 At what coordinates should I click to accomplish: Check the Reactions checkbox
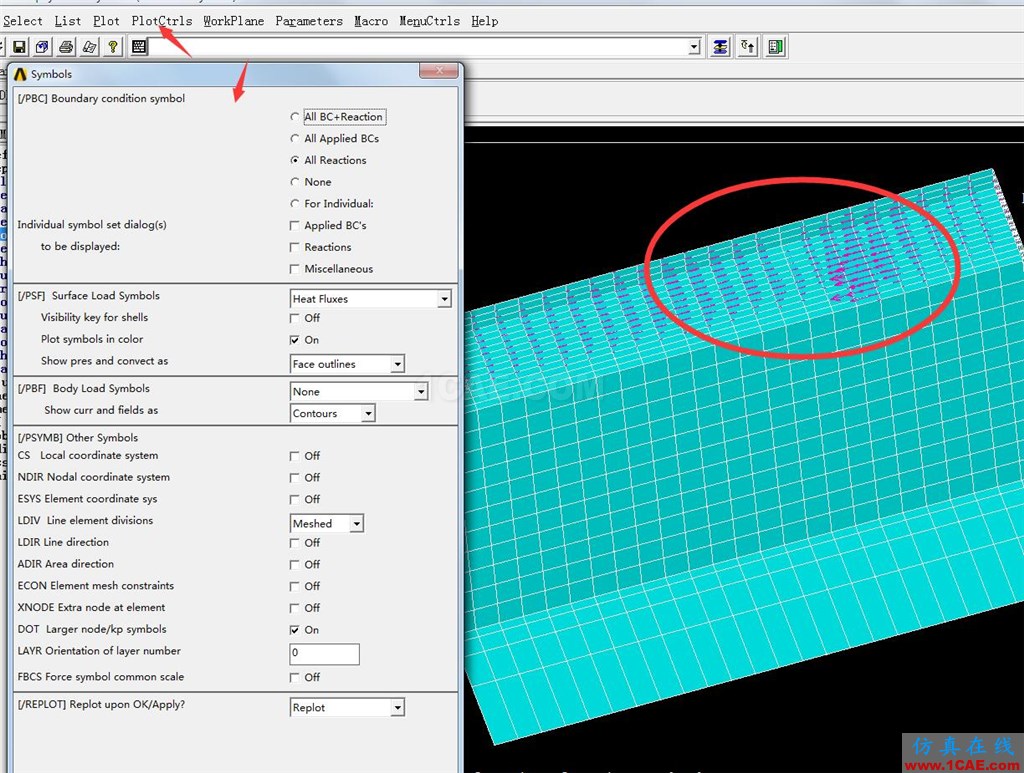[295, 247]
